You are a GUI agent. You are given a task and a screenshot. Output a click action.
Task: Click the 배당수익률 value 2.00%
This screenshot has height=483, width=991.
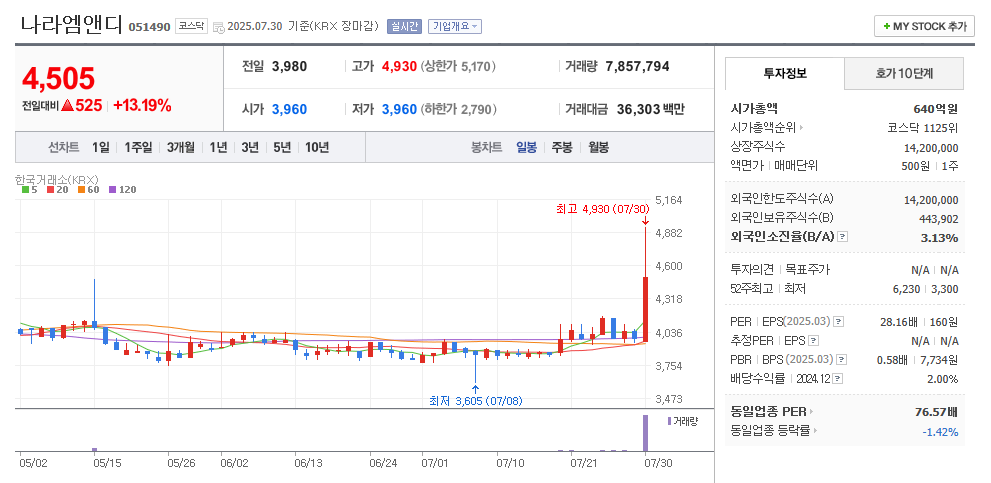pos(943,379)
